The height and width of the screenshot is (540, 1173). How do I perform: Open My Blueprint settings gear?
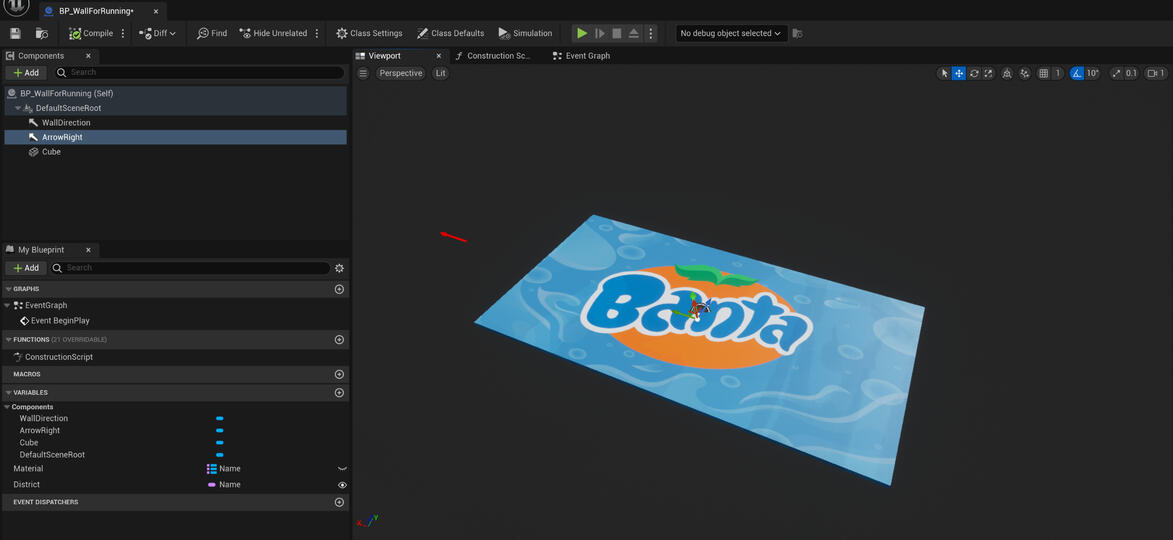point(340,268)
